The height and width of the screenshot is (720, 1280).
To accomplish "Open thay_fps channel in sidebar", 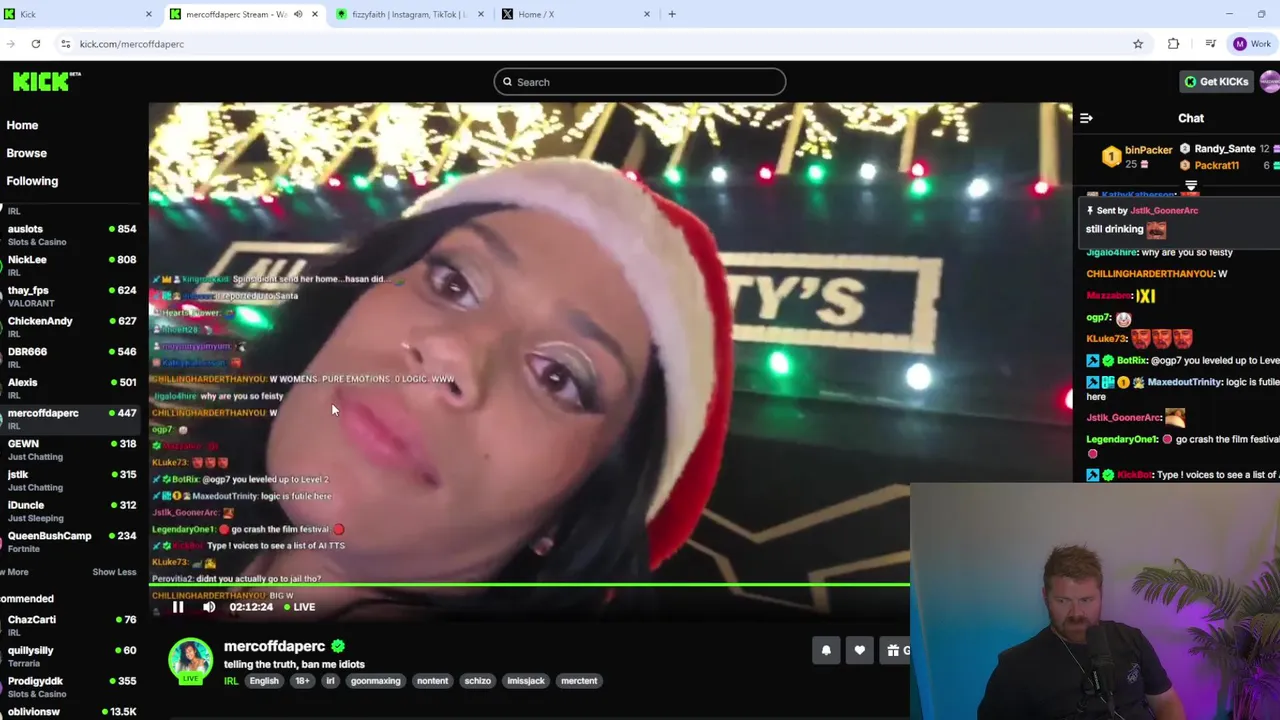I will 70,296.
